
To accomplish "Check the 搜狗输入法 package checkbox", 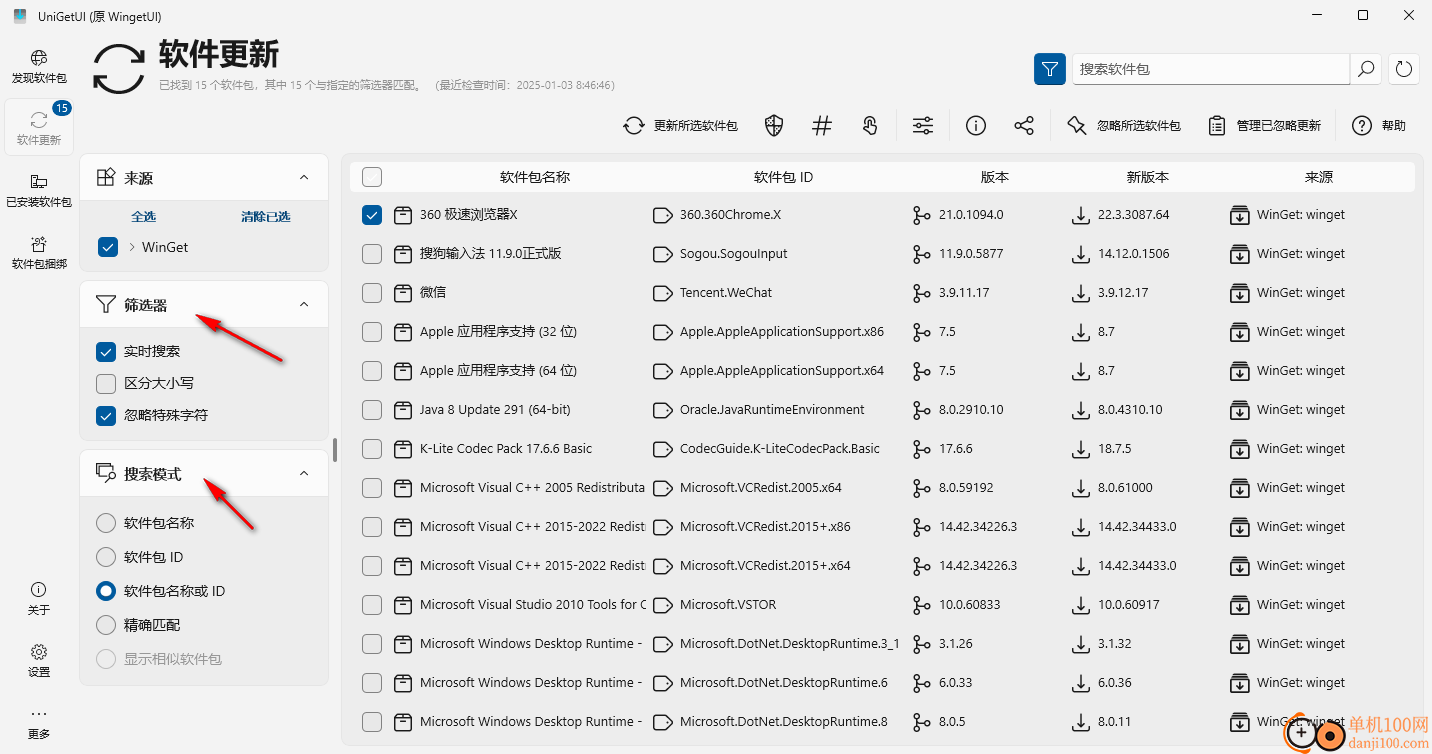I will pos(372,254).
